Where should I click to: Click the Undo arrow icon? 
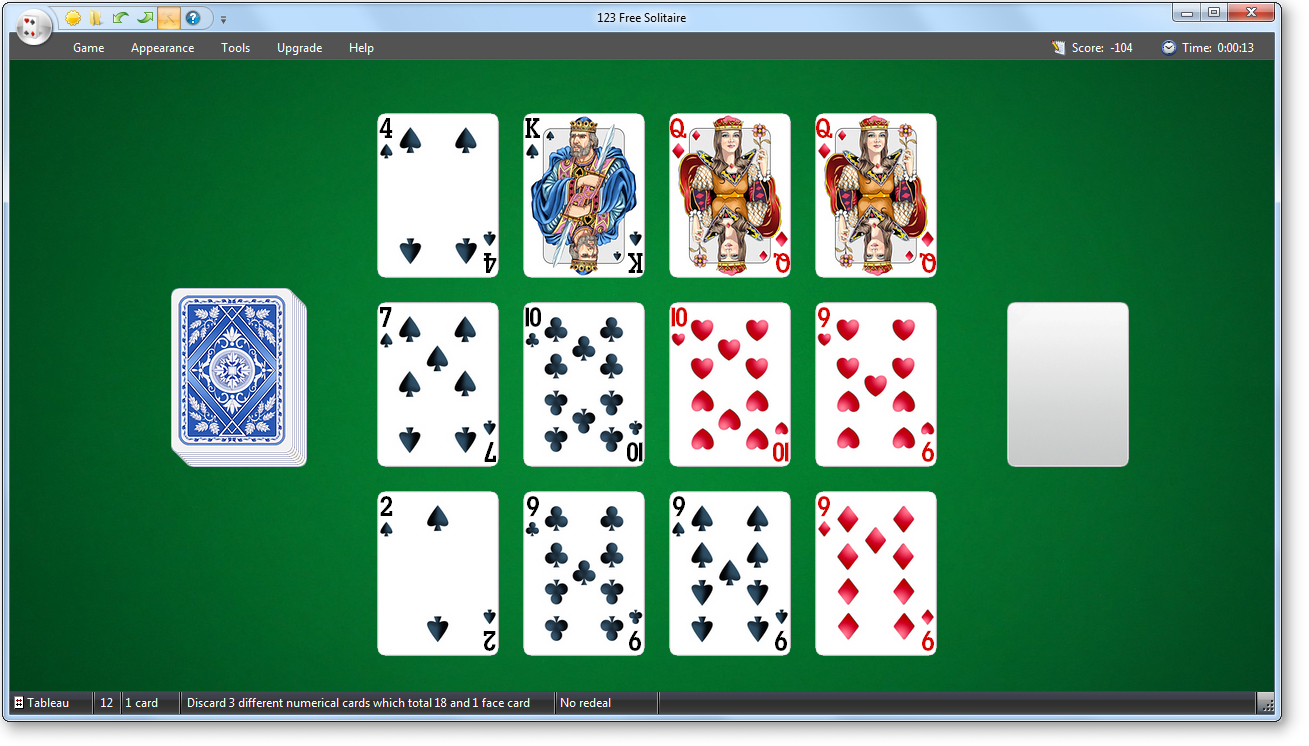119,17
